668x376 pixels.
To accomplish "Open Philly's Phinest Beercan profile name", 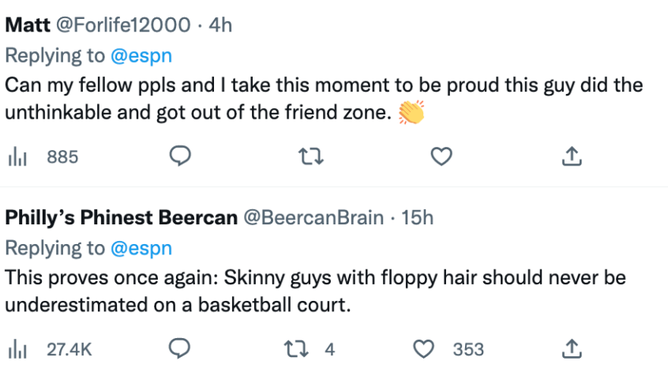I will pos(121,218).
